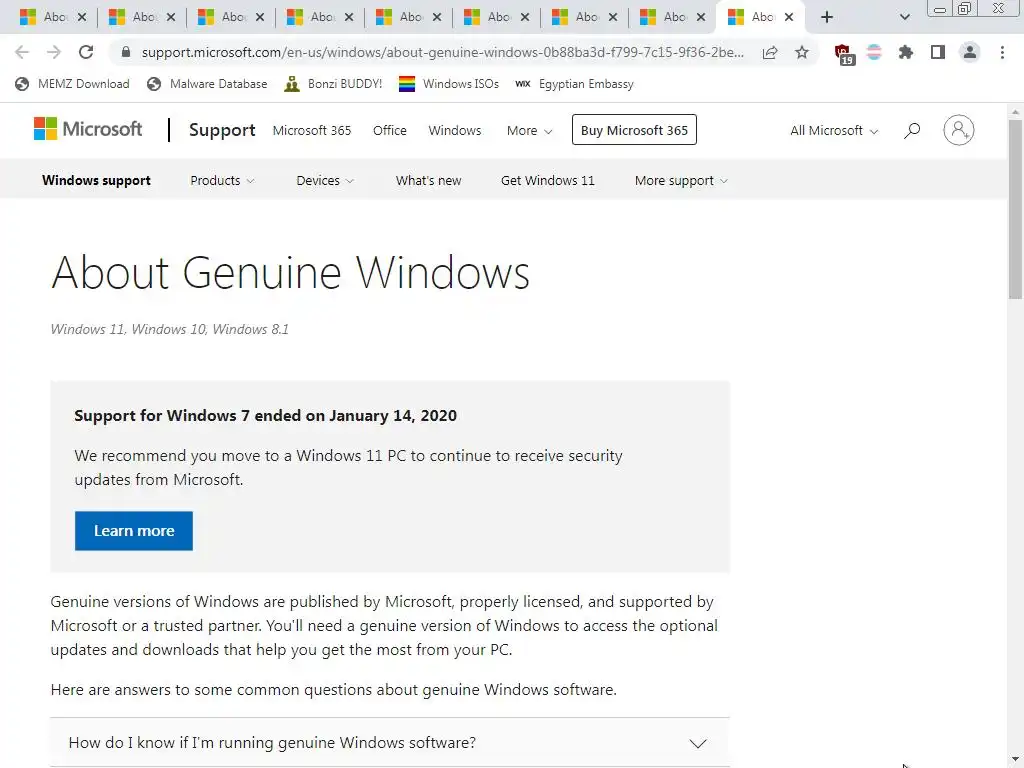The width and height of the screenshot is (1024, 768).
Task: Click 'Windows 11, Windows 10, Windows 8.1' text
Action: 170,329
